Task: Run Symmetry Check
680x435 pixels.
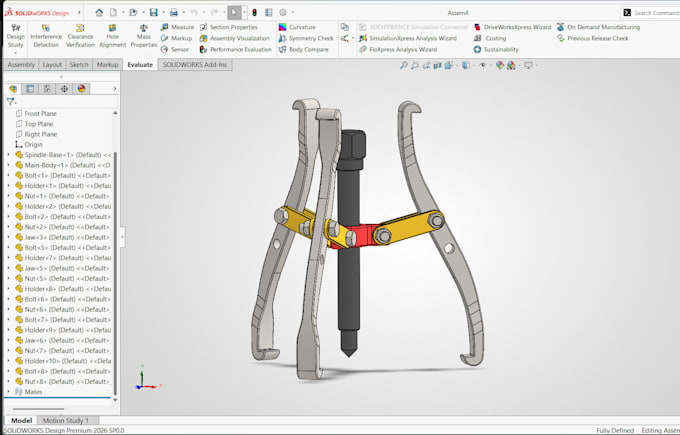Action: pos(306,38)
